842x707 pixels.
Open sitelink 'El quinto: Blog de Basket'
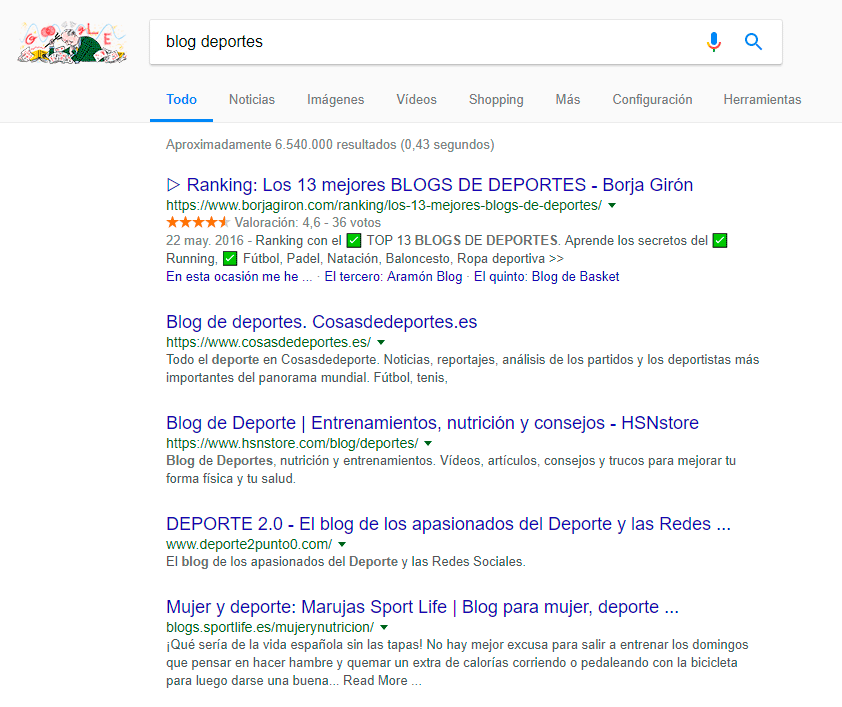(546, 276)
